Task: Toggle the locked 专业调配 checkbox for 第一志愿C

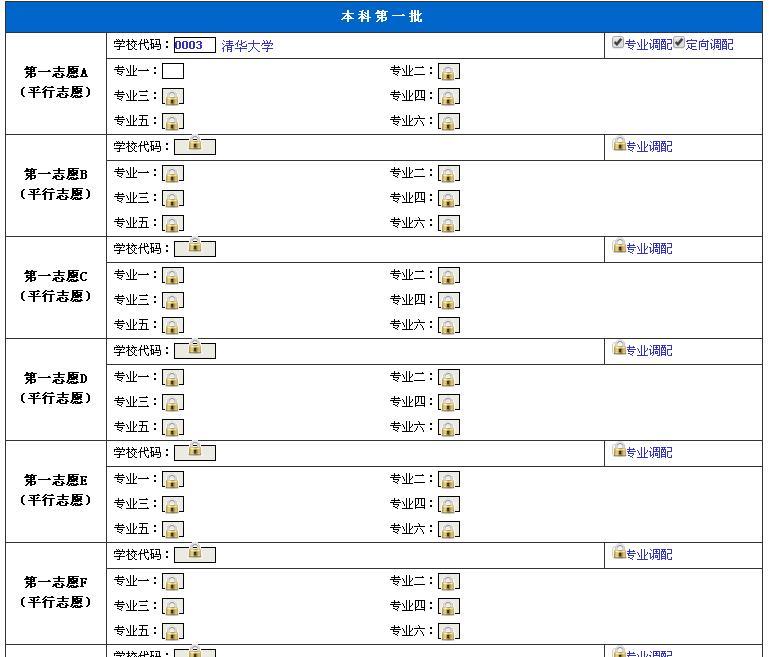Action: coord(619,246)
